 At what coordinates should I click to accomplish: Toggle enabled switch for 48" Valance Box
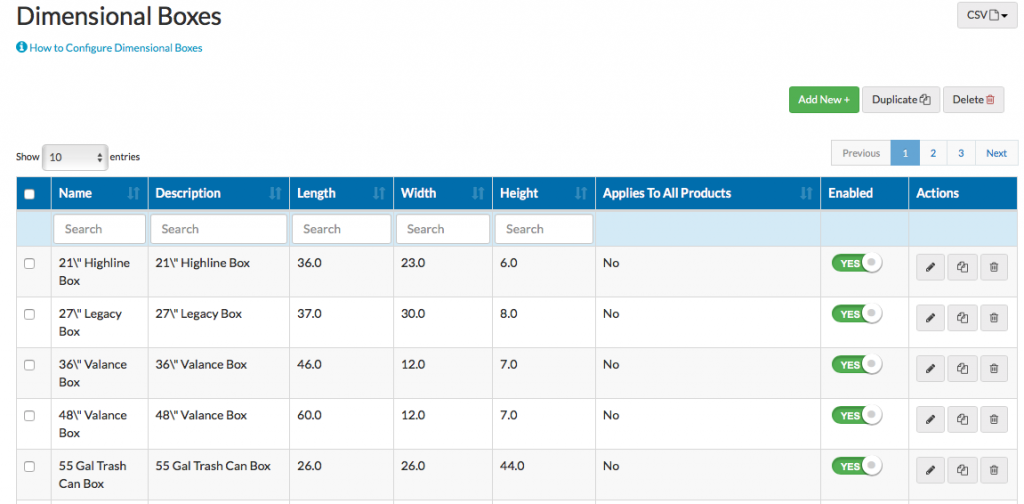857,415
